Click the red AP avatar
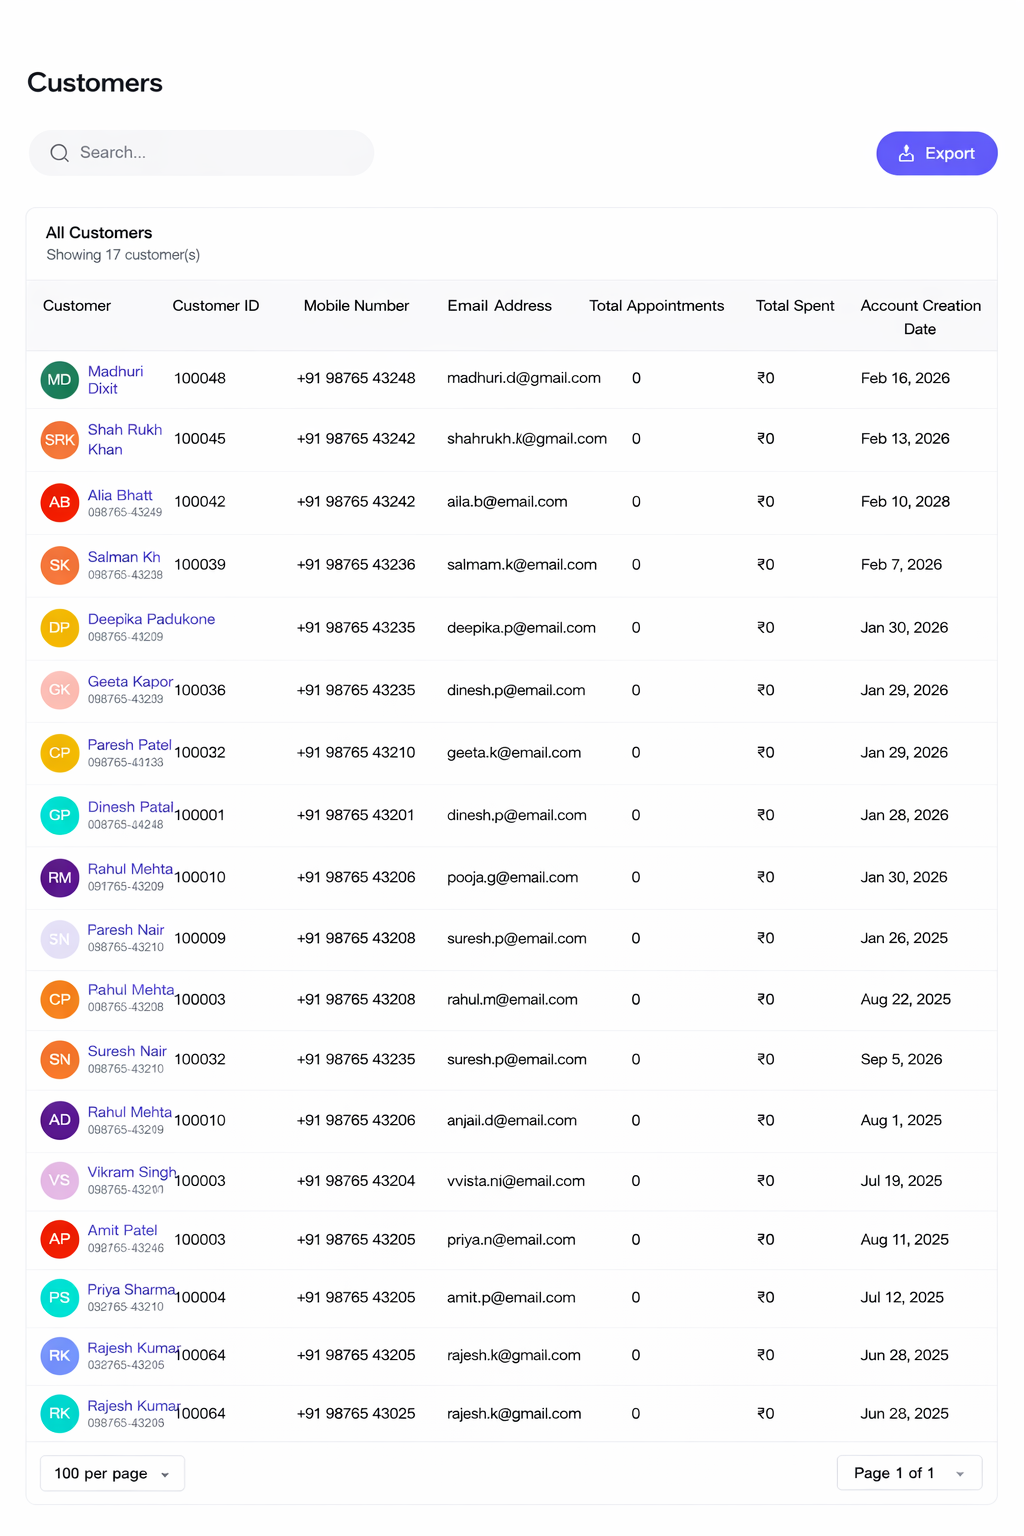The image size is (1024, 1536). (x=60, y=1240)
